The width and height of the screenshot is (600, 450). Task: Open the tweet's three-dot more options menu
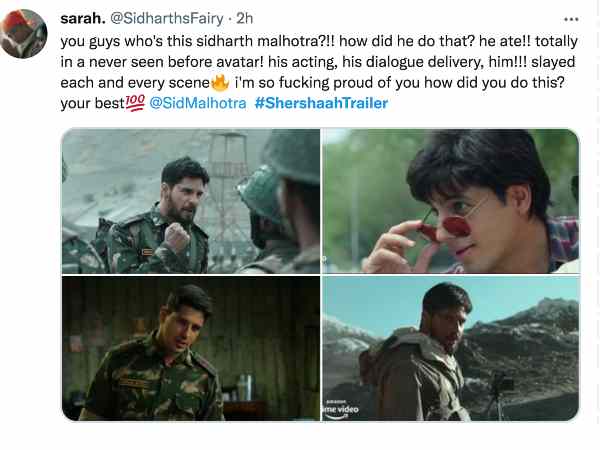click(x=571, y=19)
